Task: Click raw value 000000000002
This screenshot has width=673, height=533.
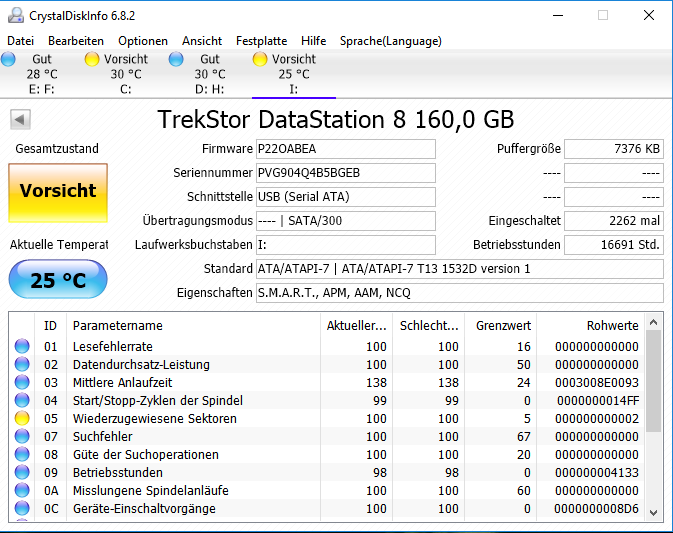Action: [x=597, y=418]
